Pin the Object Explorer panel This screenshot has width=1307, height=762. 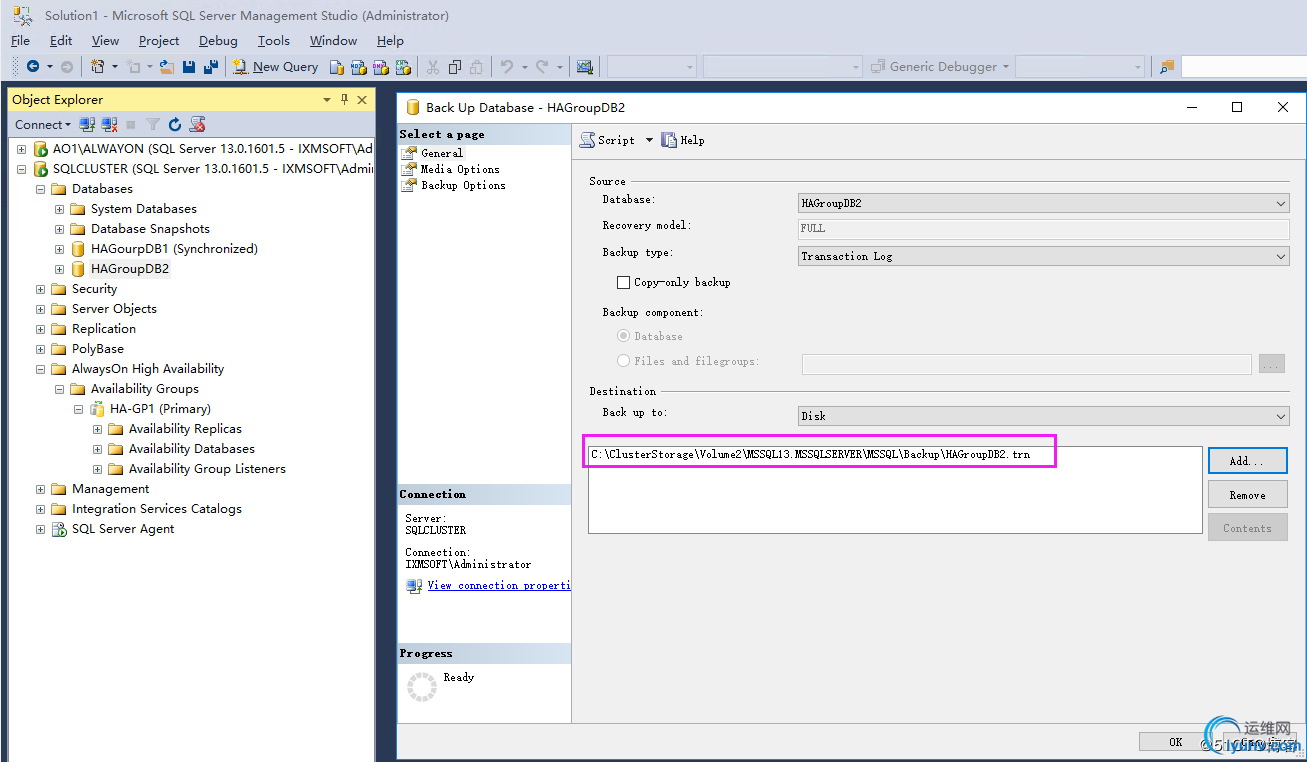tap(344, 100)
